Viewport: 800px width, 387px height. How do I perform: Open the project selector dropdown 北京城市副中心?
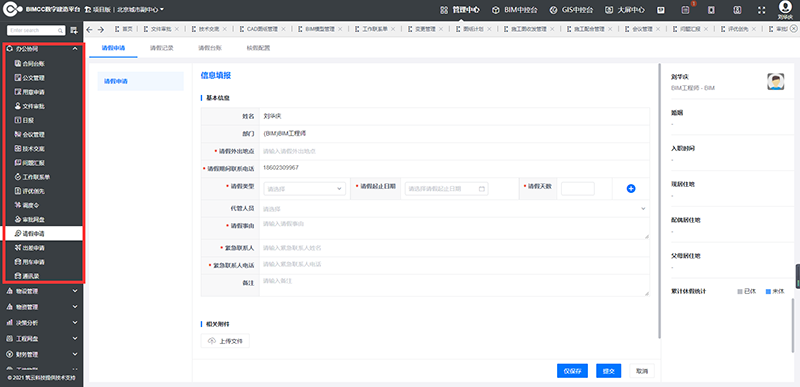140,10
